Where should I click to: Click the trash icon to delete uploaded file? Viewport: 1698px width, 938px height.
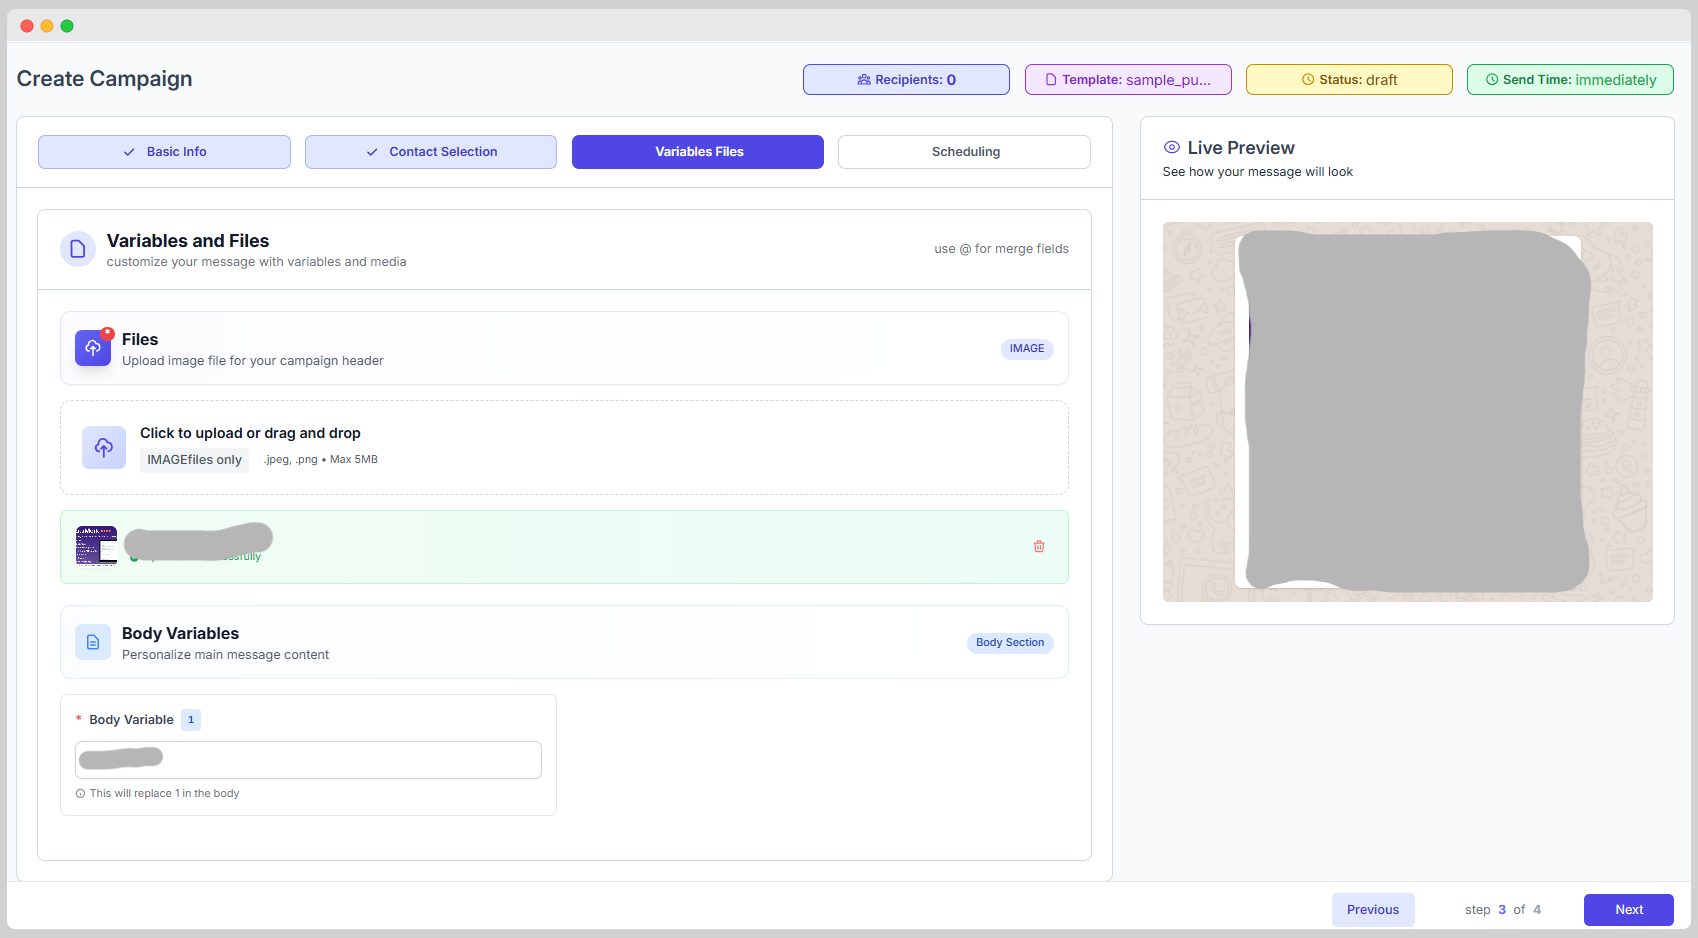point(1039,547)
